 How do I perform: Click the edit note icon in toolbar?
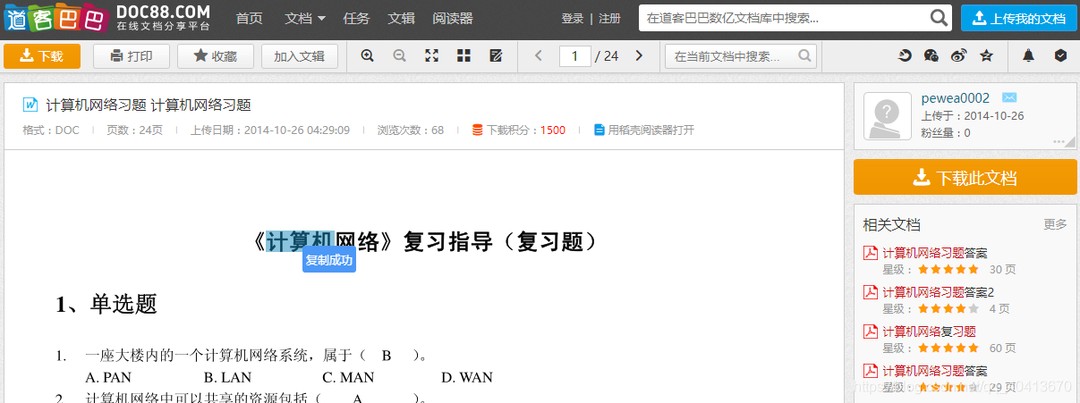[x=496, y=56]
